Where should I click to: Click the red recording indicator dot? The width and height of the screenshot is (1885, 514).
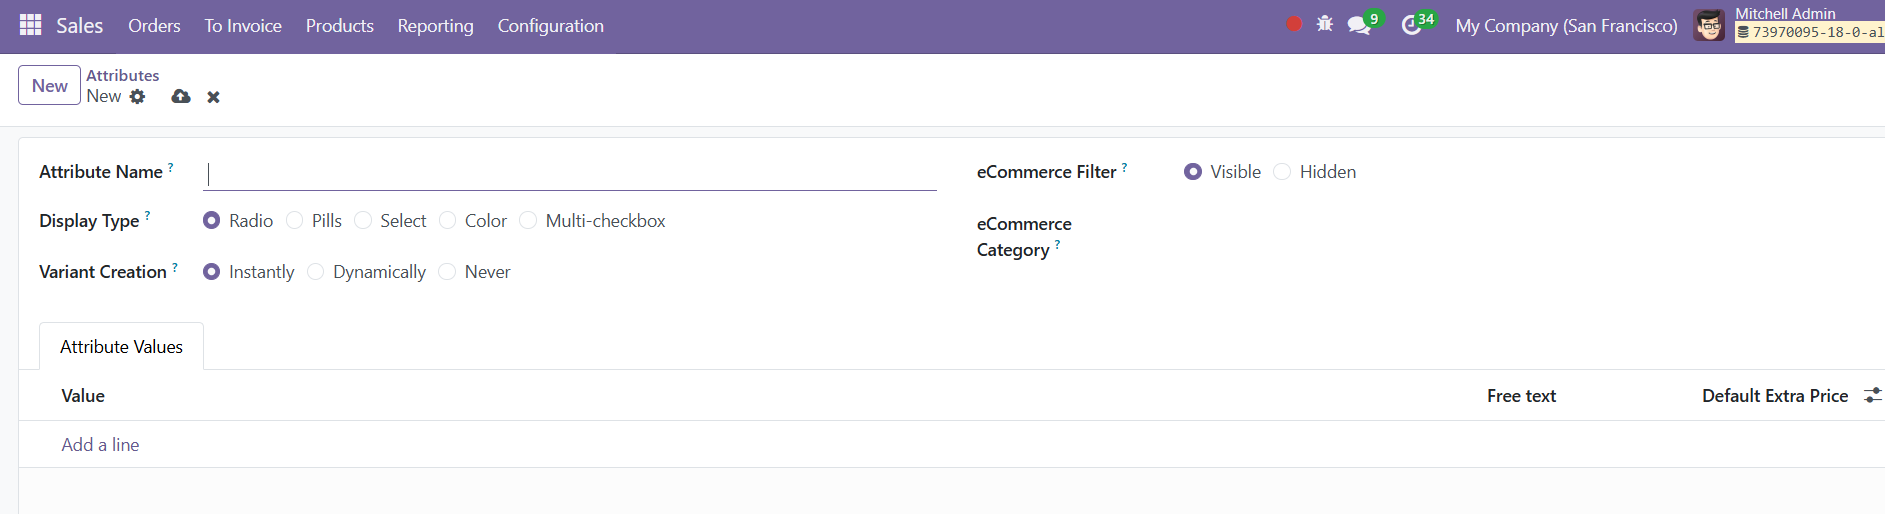(1294, 24)
